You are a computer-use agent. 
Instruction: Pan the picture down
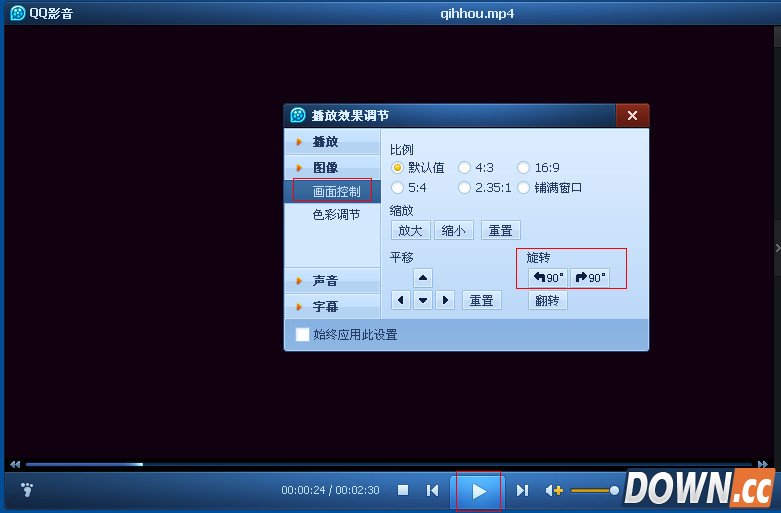tap(422, 300)
